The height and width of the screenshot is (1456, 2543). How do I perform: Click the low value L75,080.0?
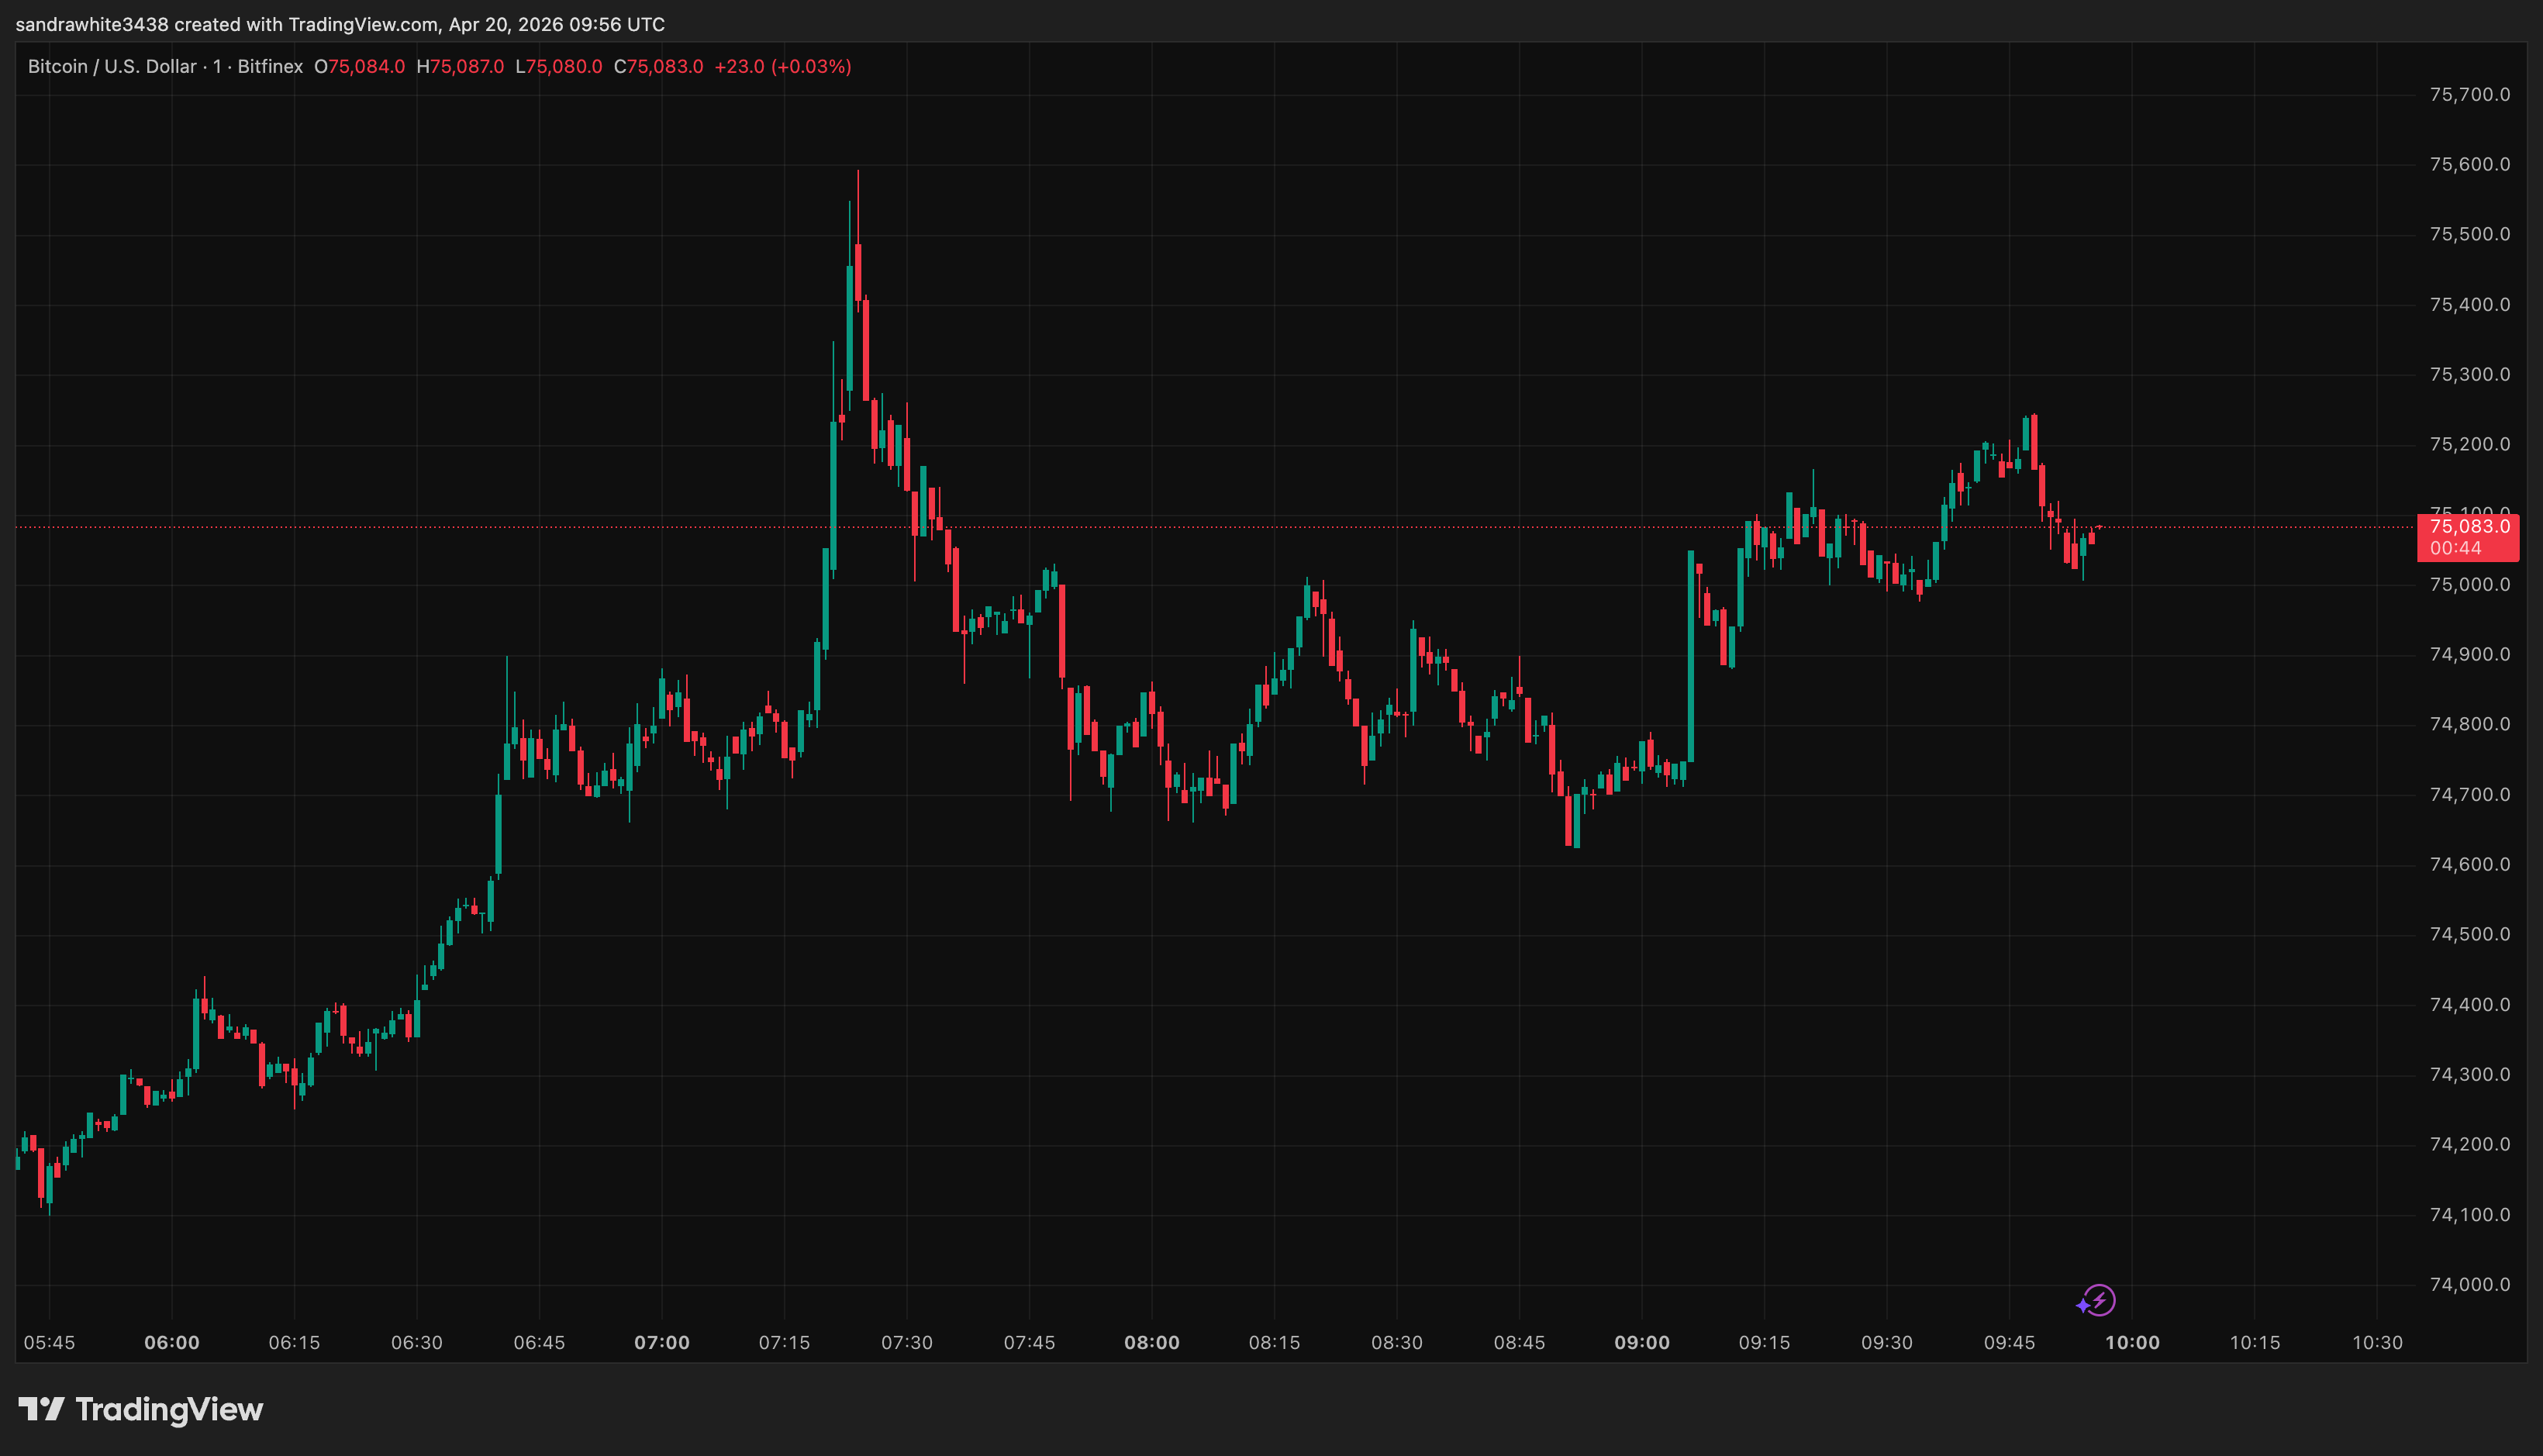click(559, 67)
